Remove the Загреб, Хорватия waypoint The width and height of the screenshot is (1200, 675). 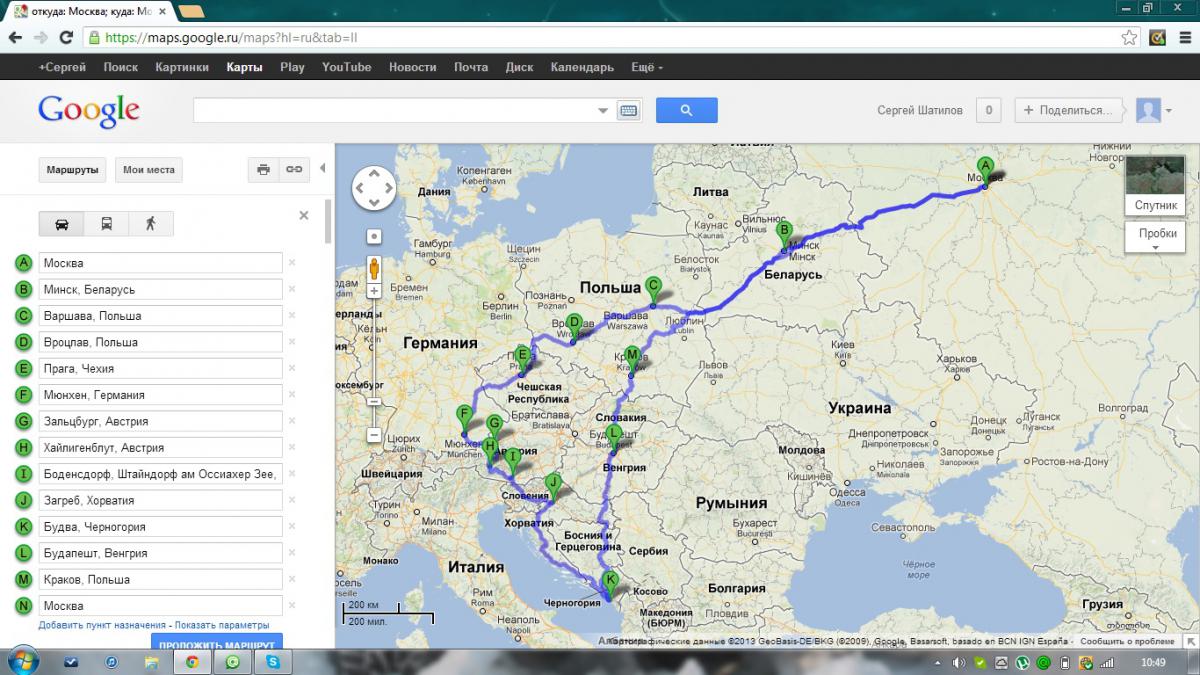pyautogui.click(x=292, y=500)
